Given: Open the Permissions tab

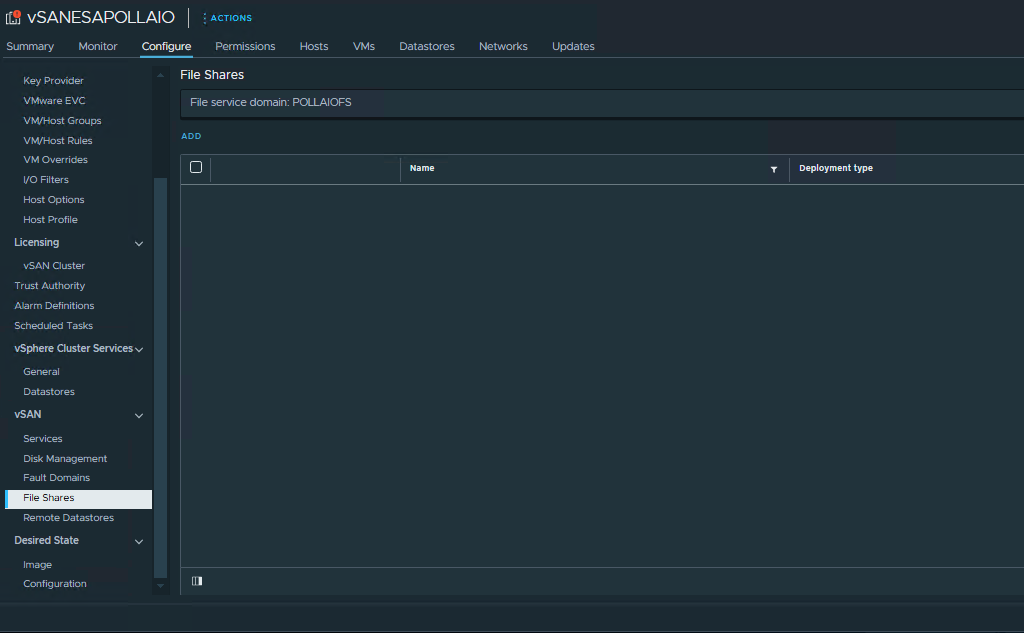Looking at the screenshot, I should (245, 46).
